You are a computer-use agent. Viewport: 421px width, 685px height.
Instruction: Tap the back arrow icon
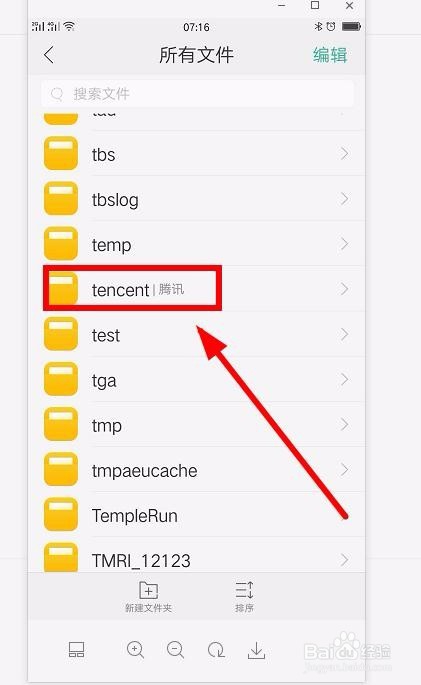(x=49, y=55)
